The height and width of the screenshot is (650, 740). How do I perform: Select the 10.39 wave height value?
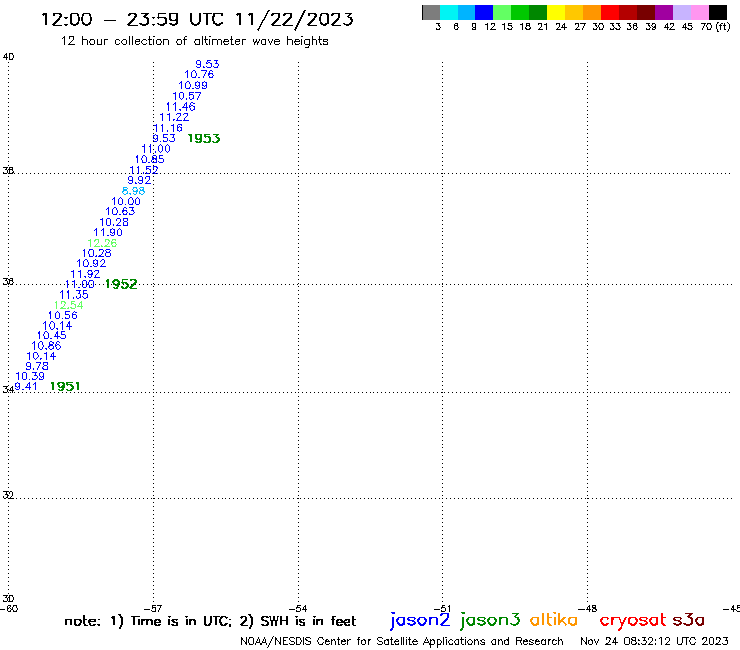pyautogui.click(x=30, y=376)
